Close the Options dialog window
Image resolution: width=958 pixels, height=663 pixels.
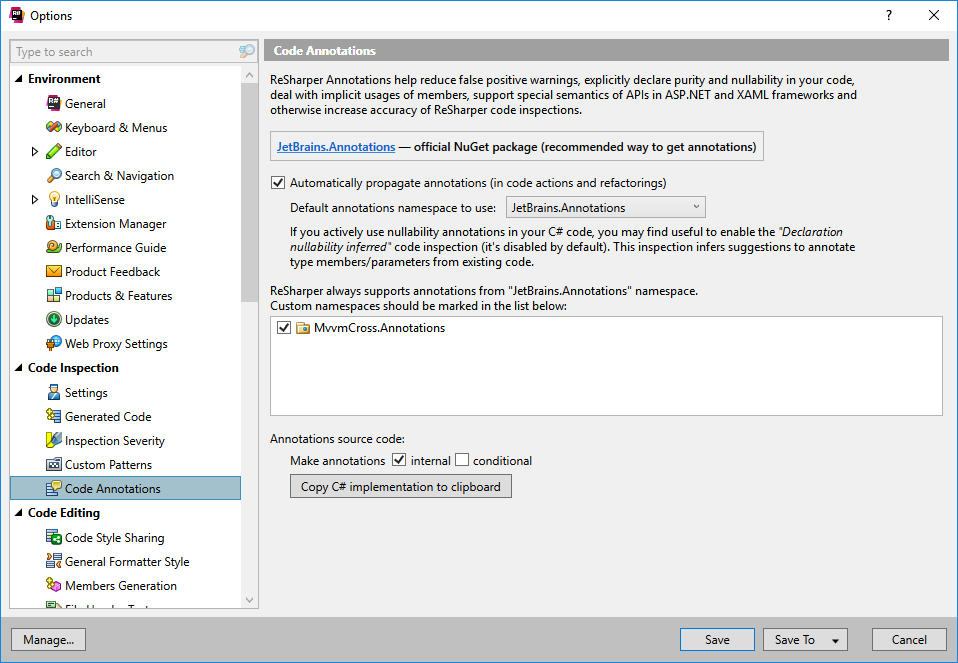[934, 15]
